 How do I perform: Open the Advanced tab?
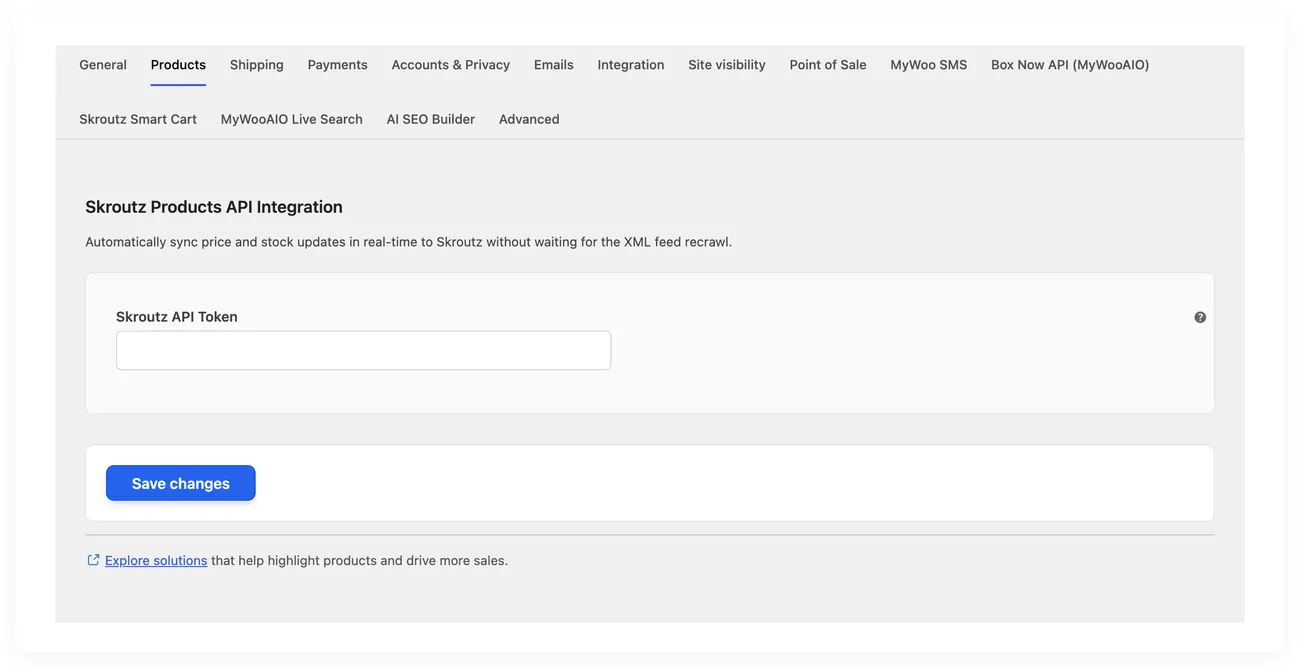click(x=529, y=119)
